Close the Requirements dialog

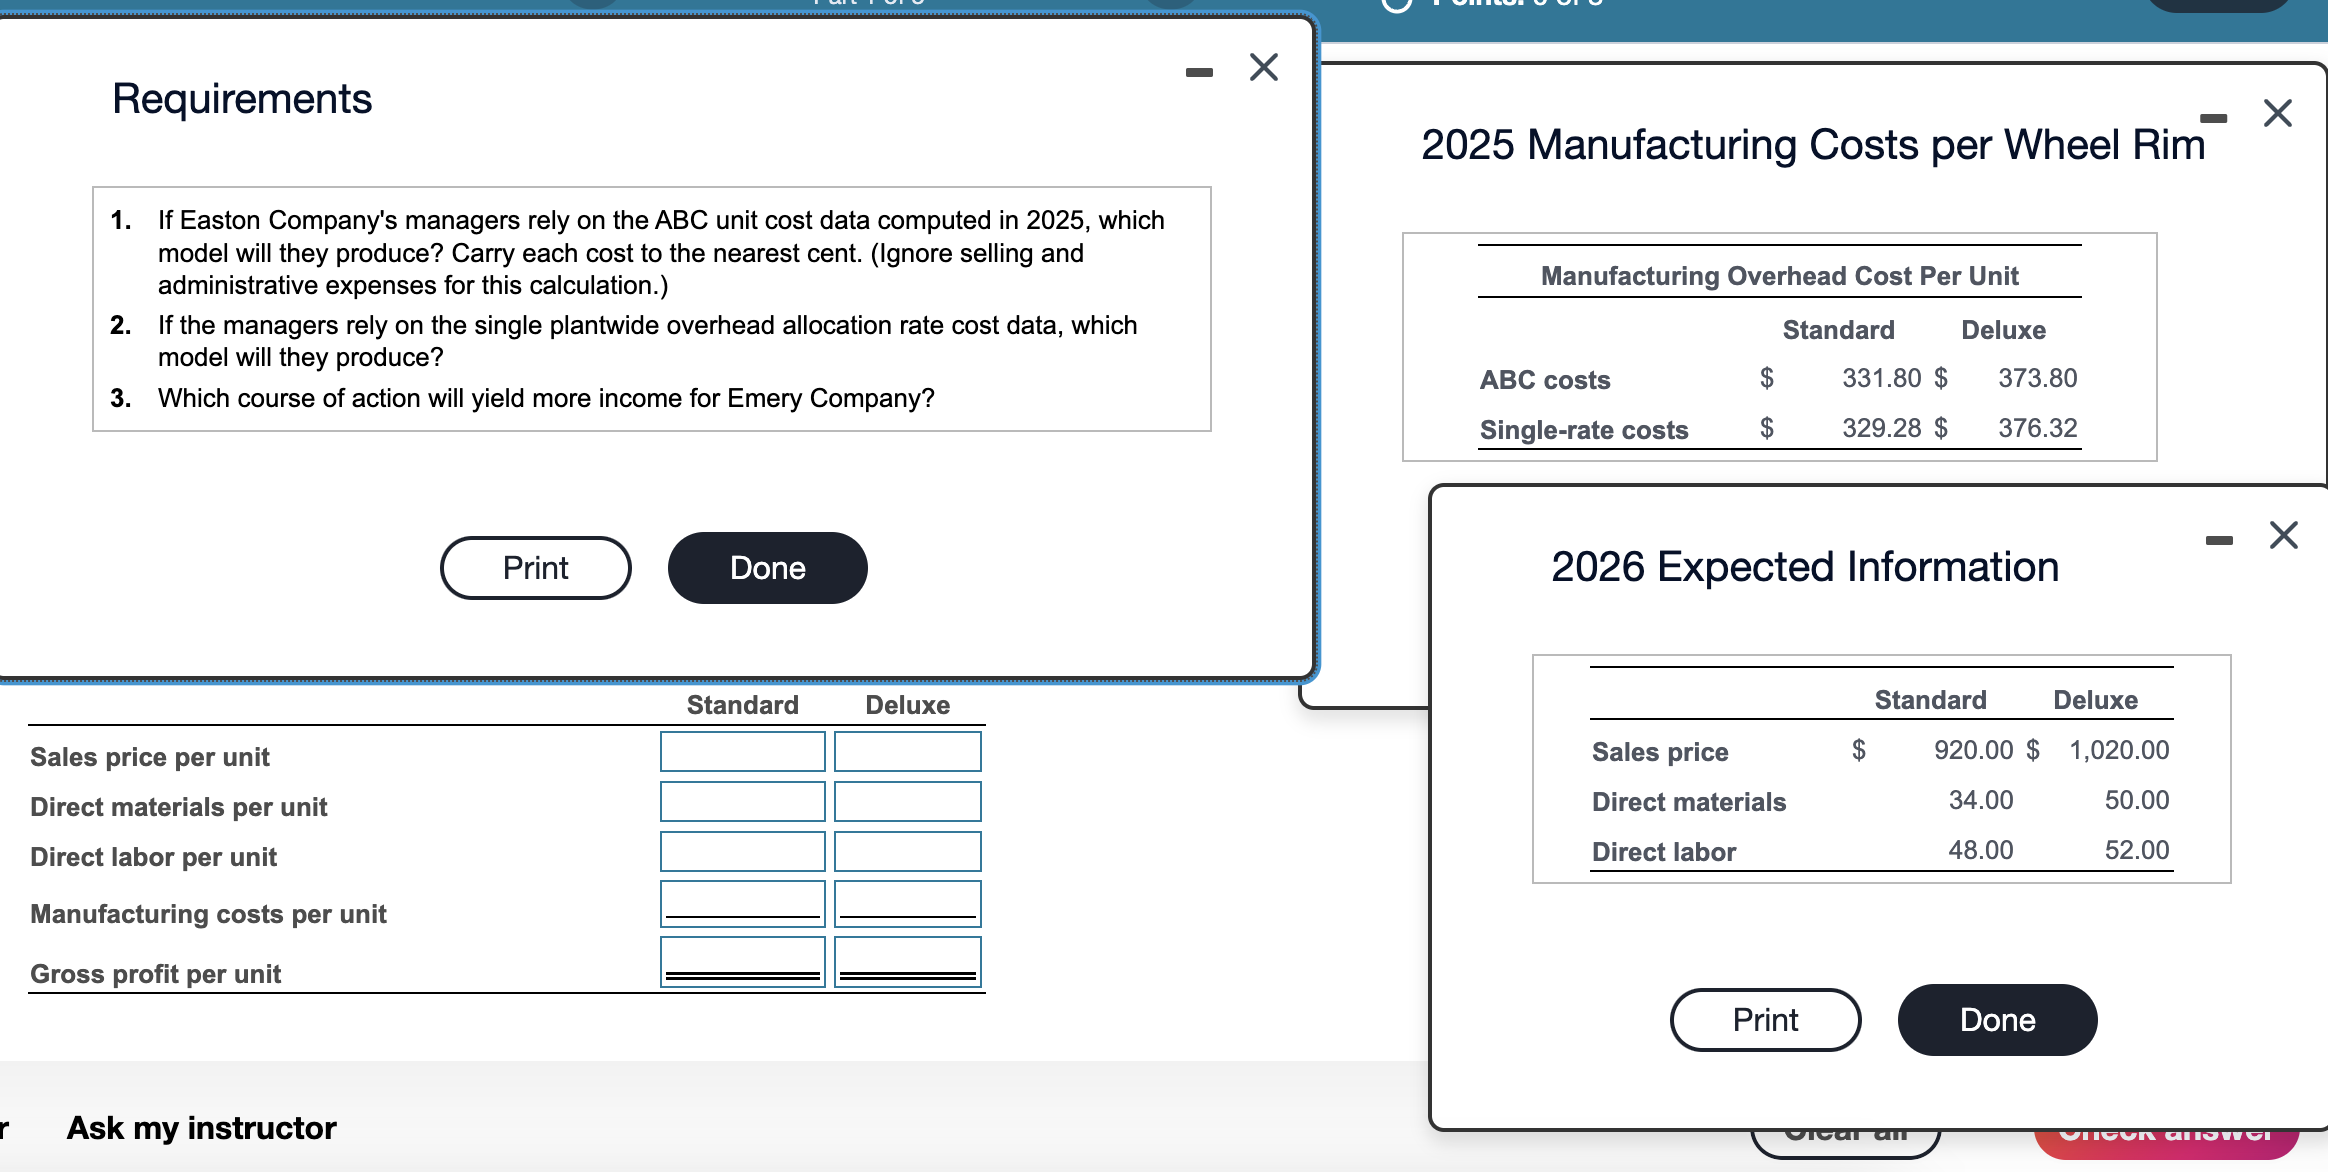pyautogui.click(x=1263, y=66)
